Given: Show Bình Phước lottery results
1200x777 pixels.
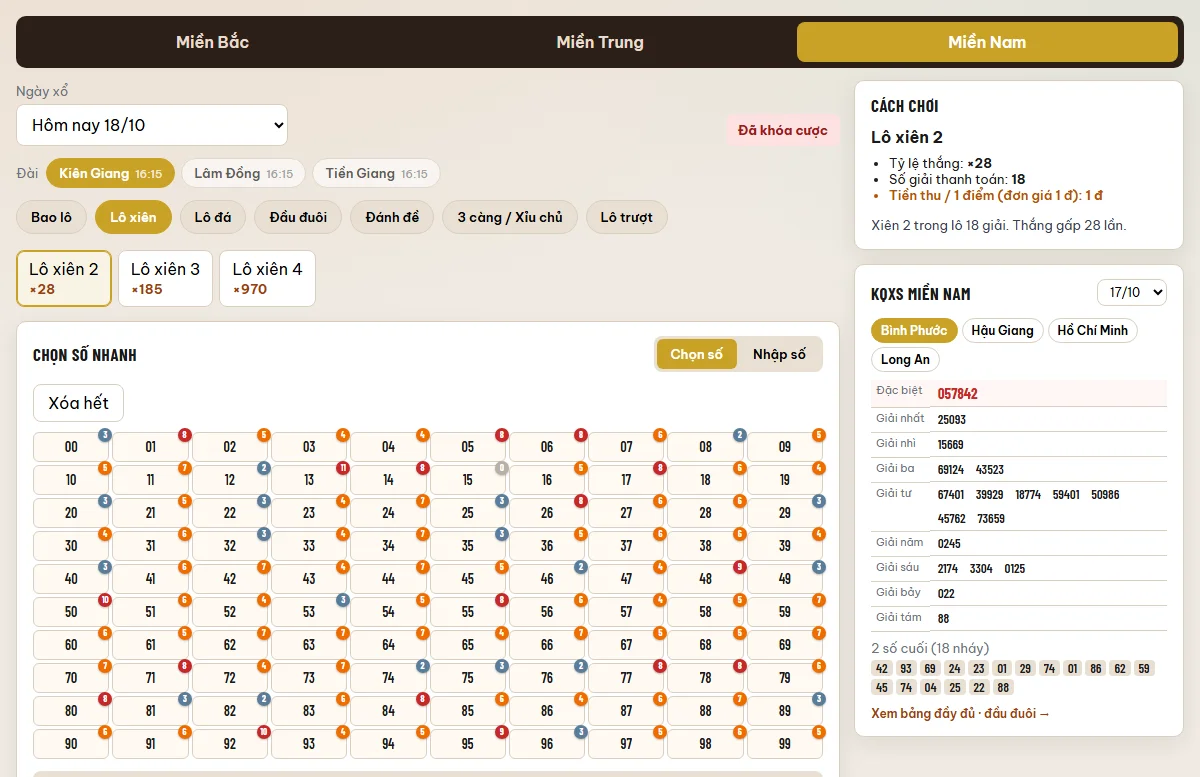Looking at the screenshot, I should pos(914,330).
